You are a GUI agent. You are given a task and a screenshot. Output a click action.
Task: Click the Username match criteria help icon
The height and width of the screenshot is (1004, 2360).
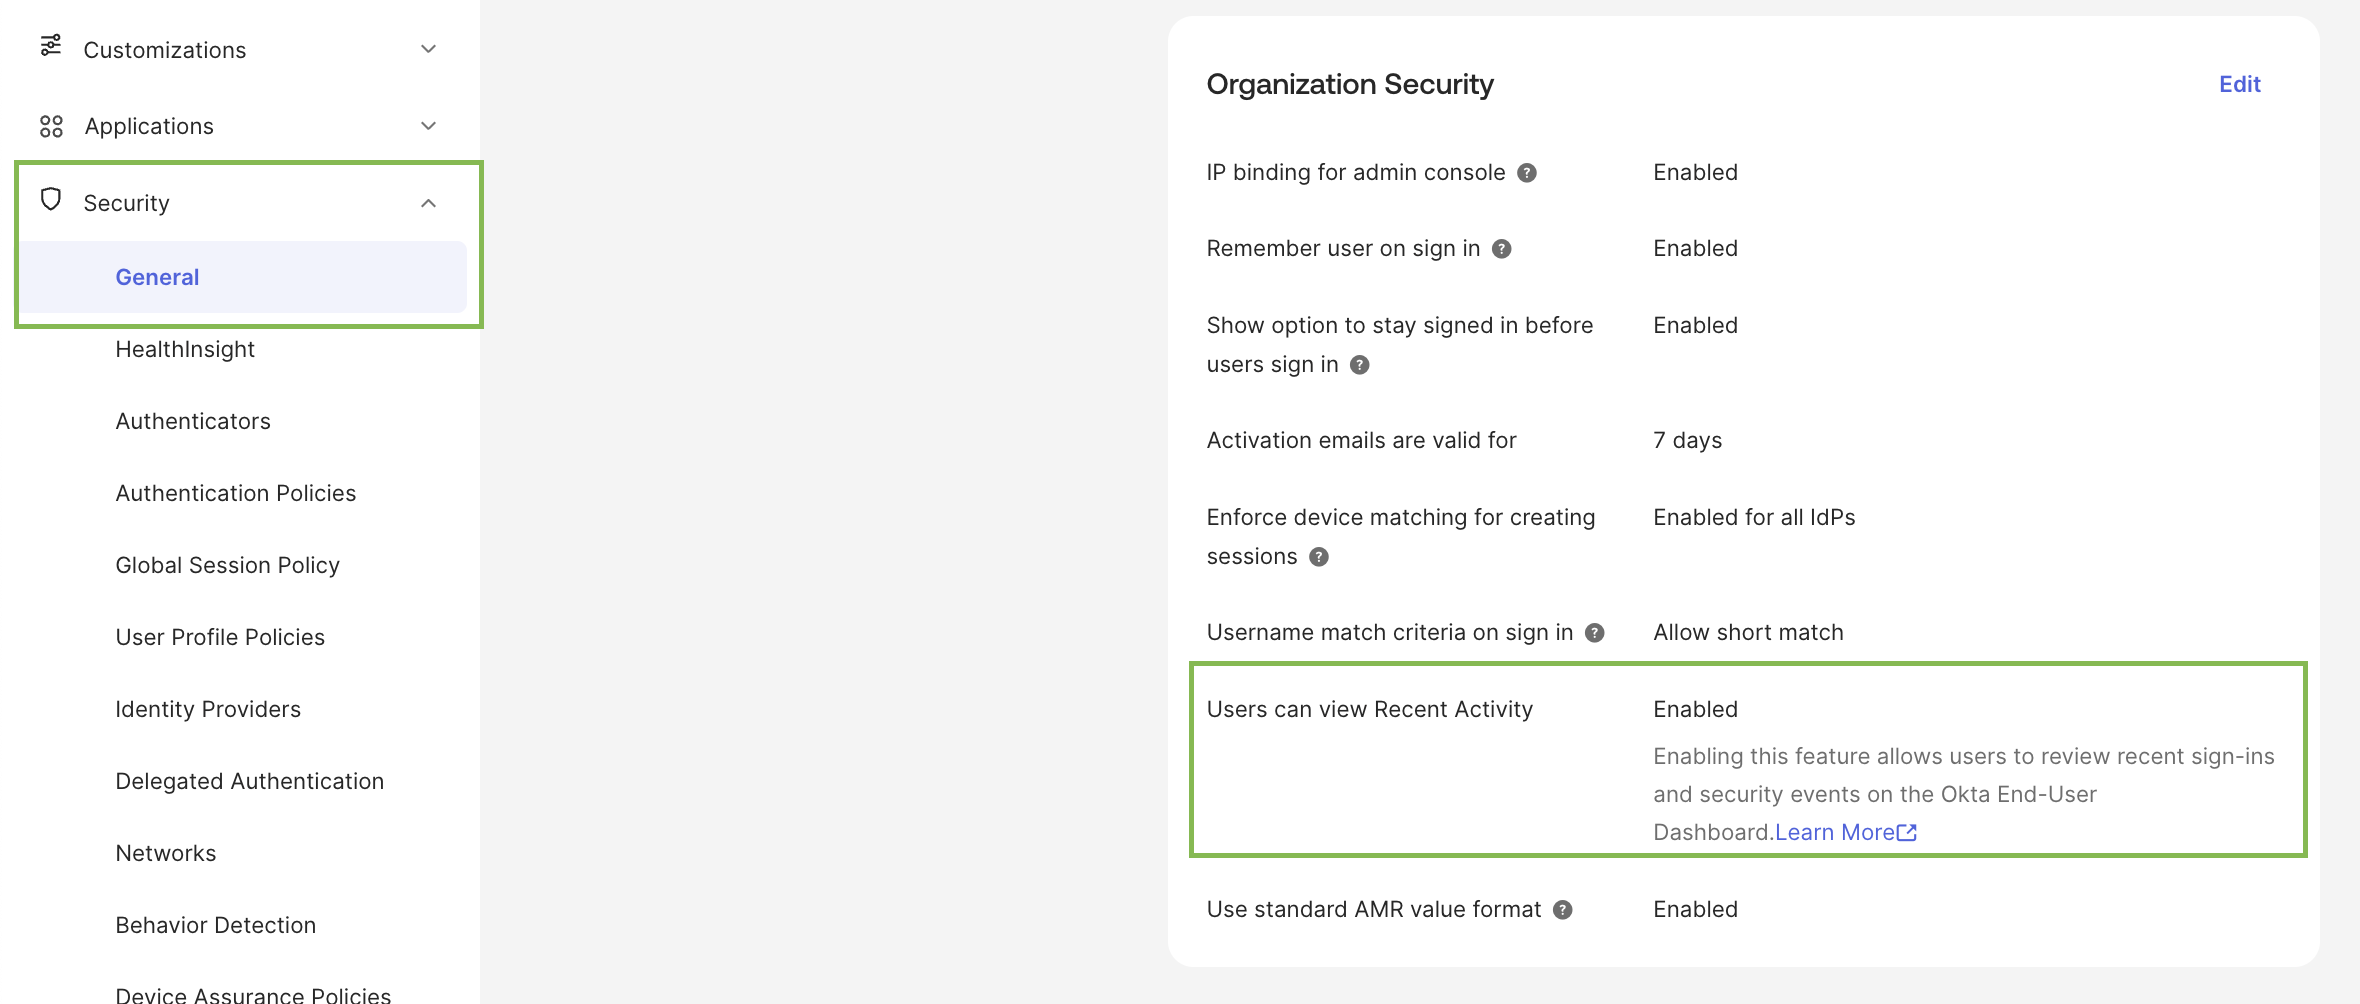(x=1594, y=632)
